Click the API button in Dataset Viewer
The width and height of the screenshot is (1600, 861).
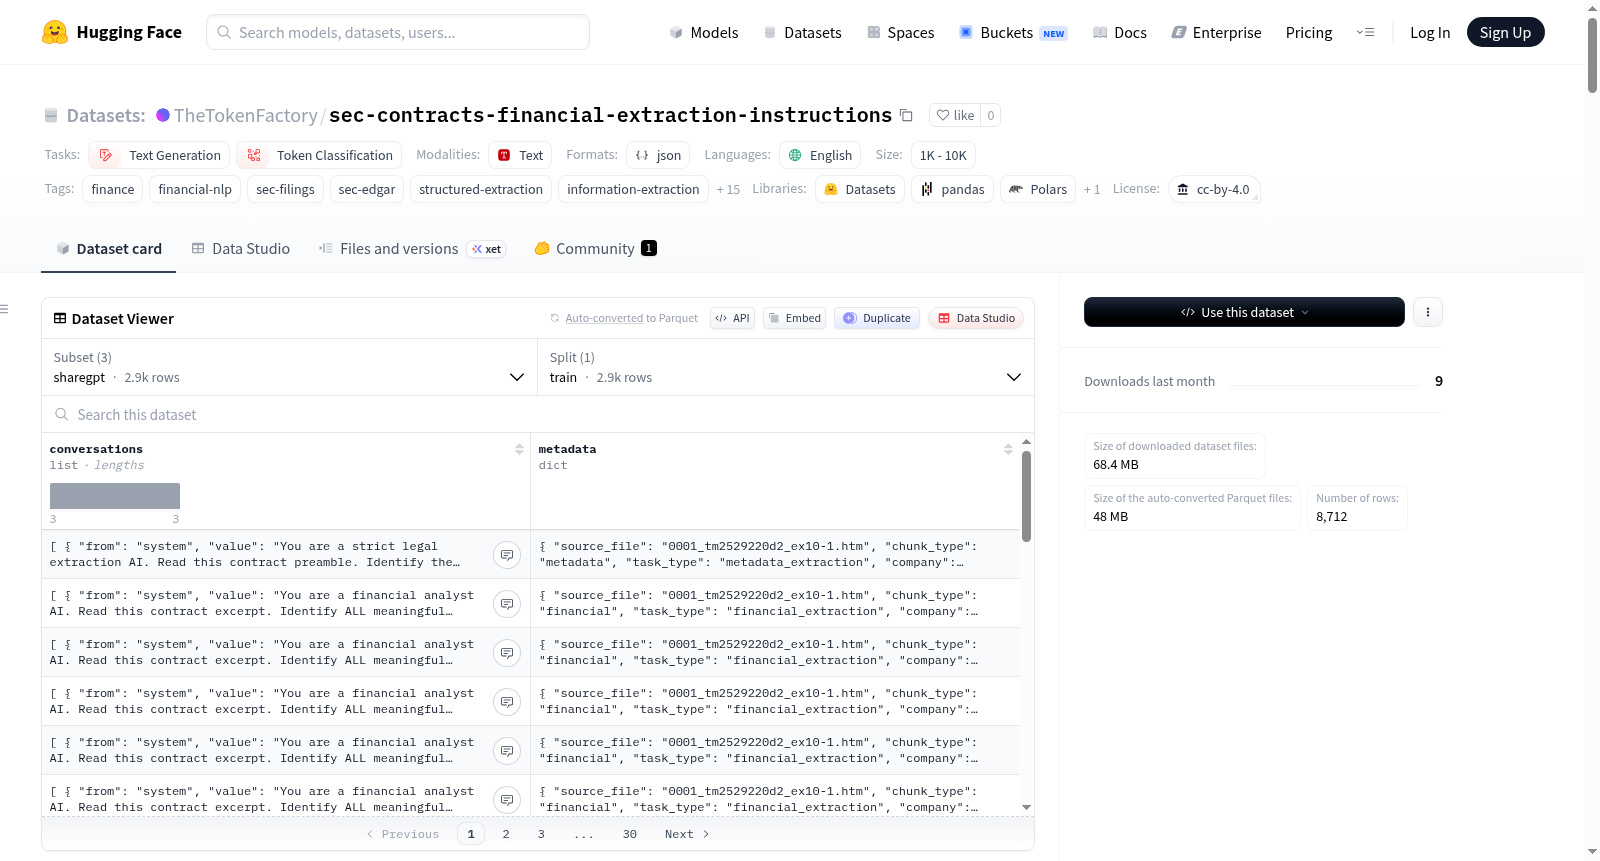coord(732,318)
